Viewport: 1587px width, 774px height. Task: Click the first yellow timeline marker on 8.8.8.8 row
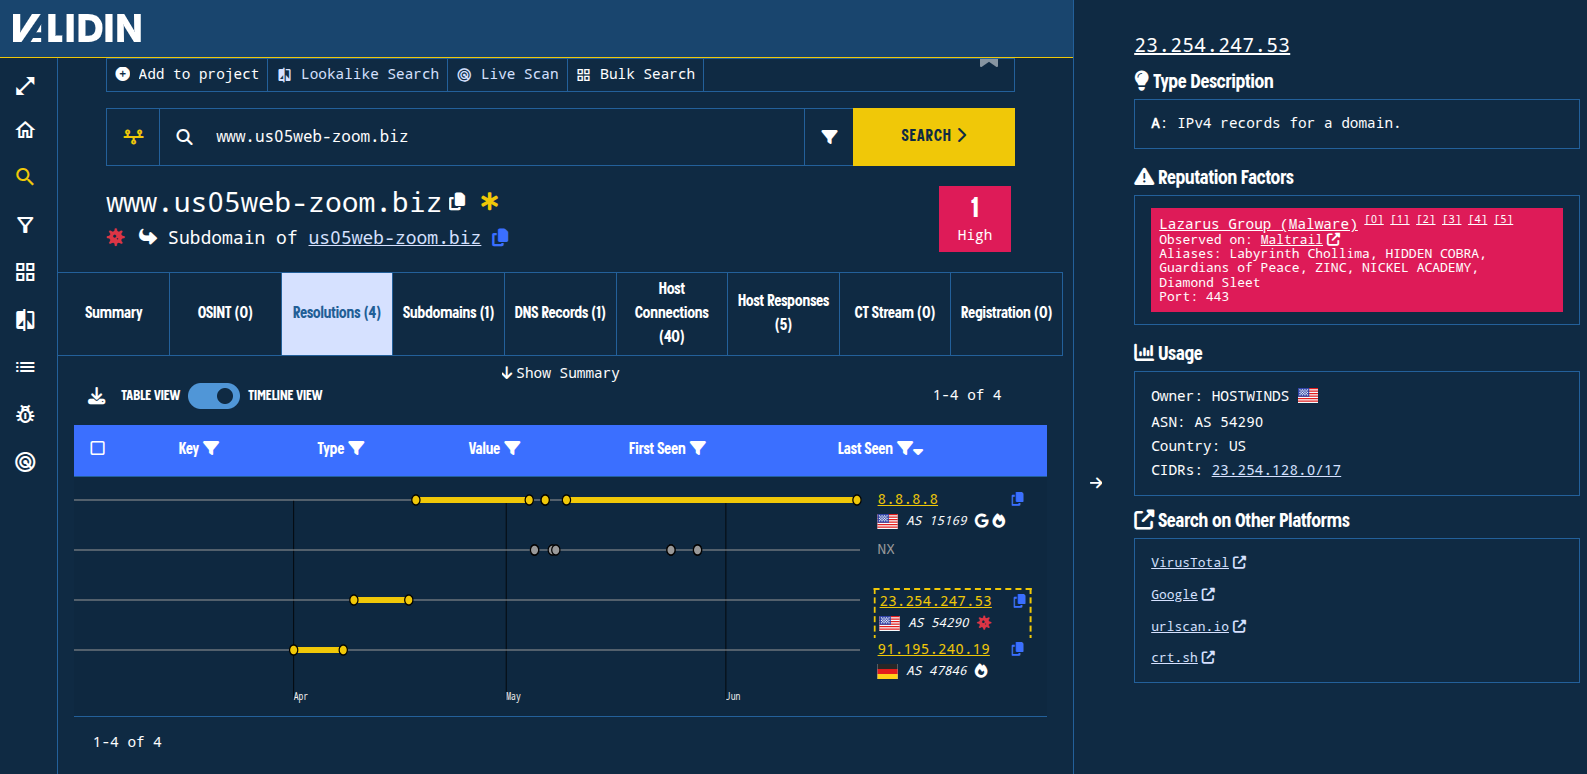tap(416, 500)
